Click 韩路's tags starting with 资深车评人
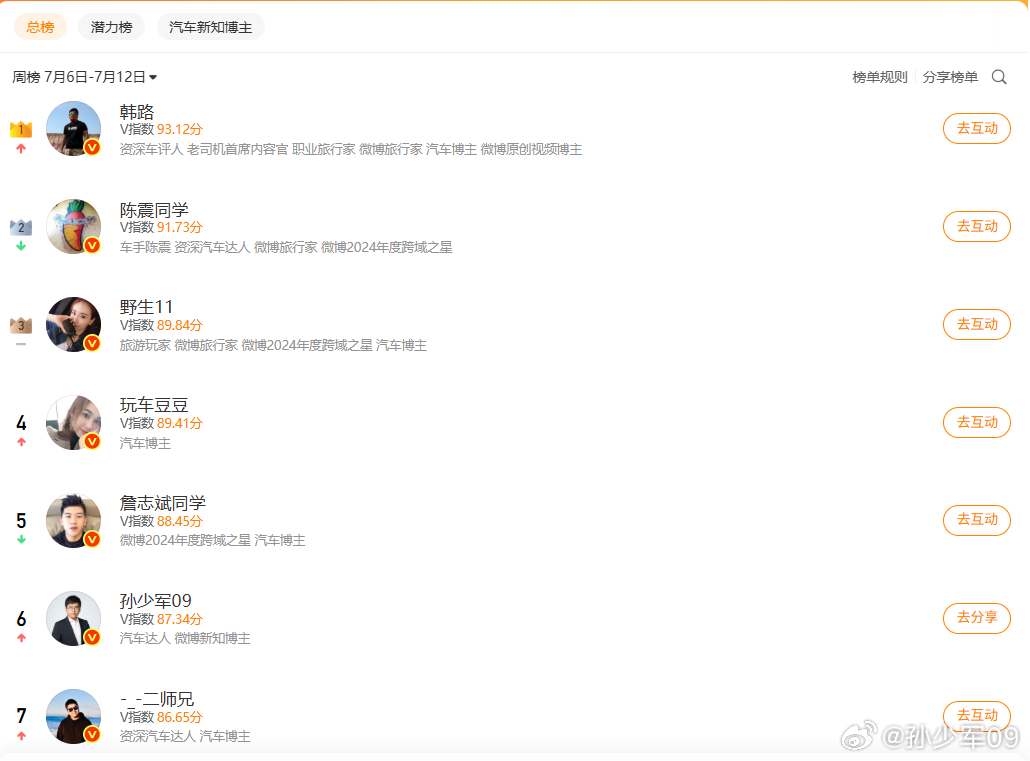 point(351,150)
